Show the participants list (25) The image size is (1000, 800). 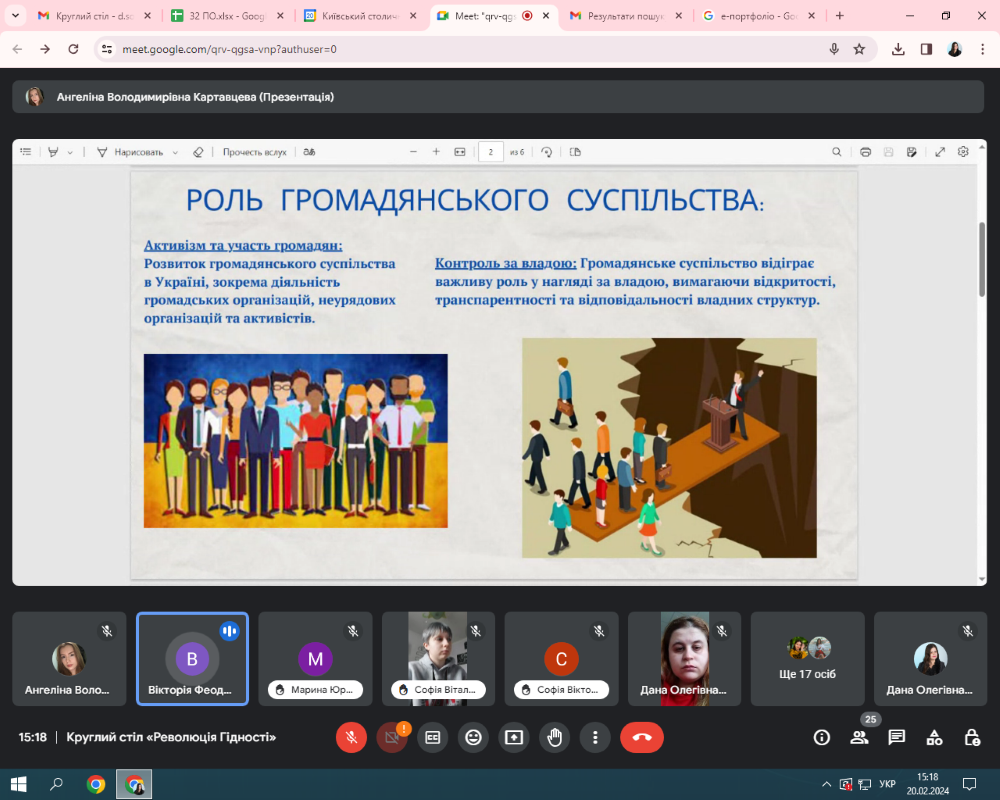tap(859, 737)
